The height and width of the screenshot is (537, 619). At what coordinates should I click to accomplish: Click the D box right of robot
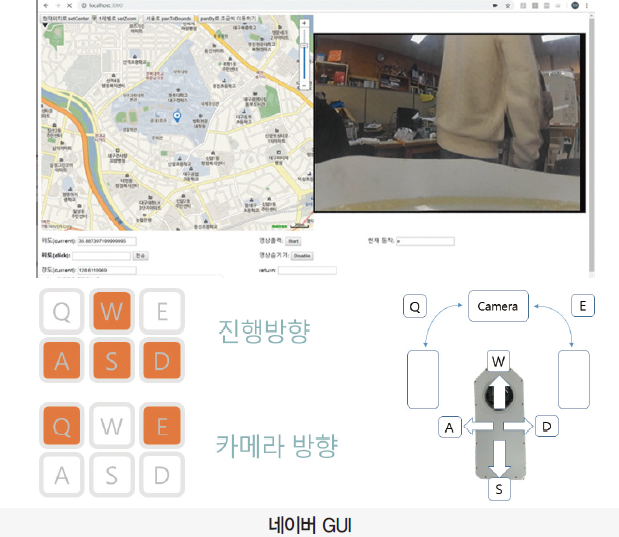pyautogui.click(x=547, y=426)
